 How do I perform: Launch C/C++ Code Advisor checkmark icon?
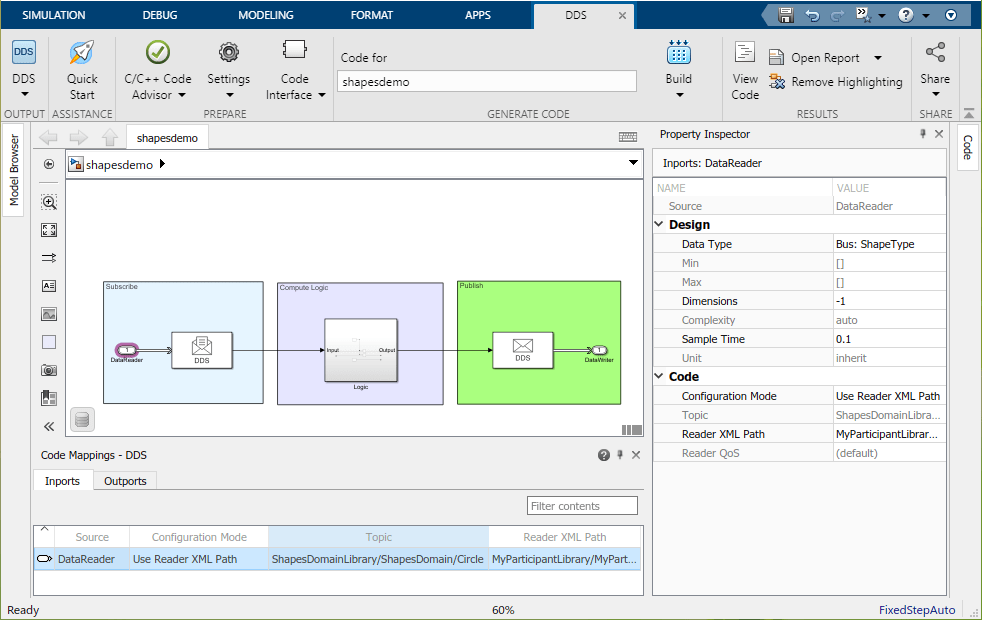pyautogui.click(x=158, y=52)
